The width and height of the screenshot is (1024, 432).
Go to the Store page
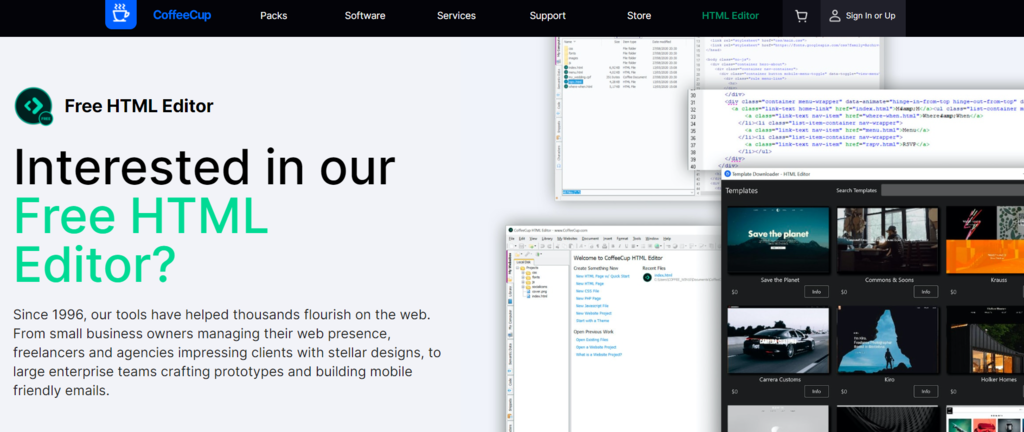coord(638,16)
